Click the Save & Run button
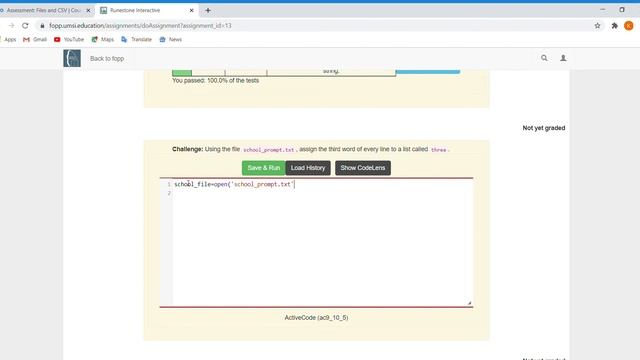 264,168
